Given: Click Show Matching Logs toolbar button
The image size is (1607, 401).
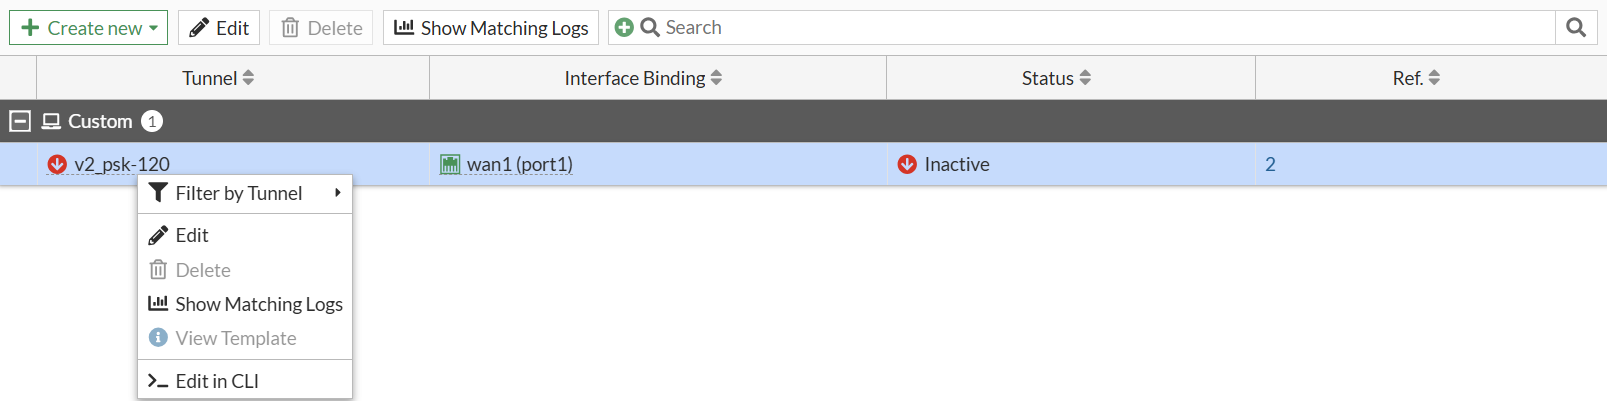Looking at the screenshot, I should [491, 28].
